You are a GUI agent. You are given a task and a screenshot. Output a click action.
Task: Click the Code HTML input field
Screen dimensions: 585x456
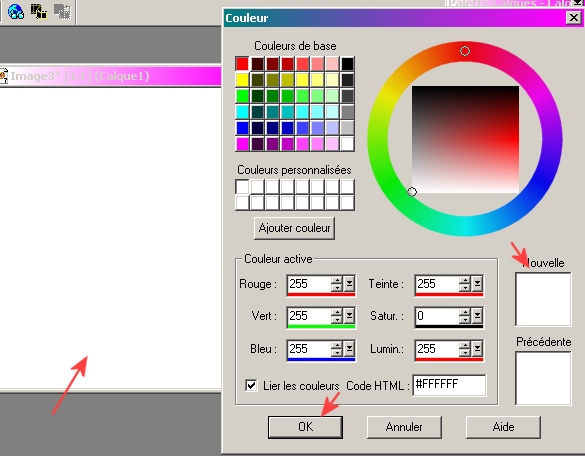(449, 384)
